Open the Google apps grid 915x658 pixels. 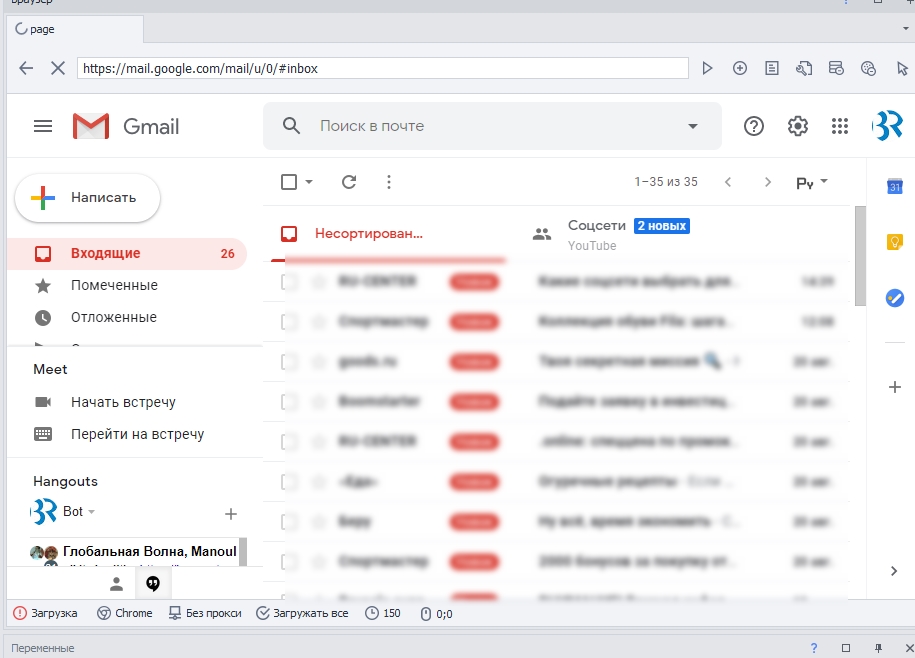click(840, 126)
